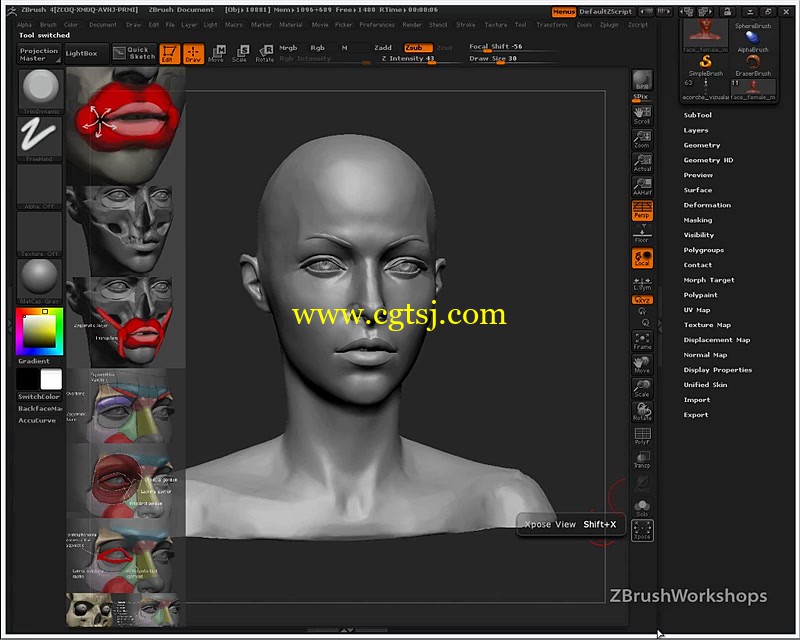Expand the Geometry section
Image resolution: width=800 pixels, height=640 pixels.
(702, 145)
